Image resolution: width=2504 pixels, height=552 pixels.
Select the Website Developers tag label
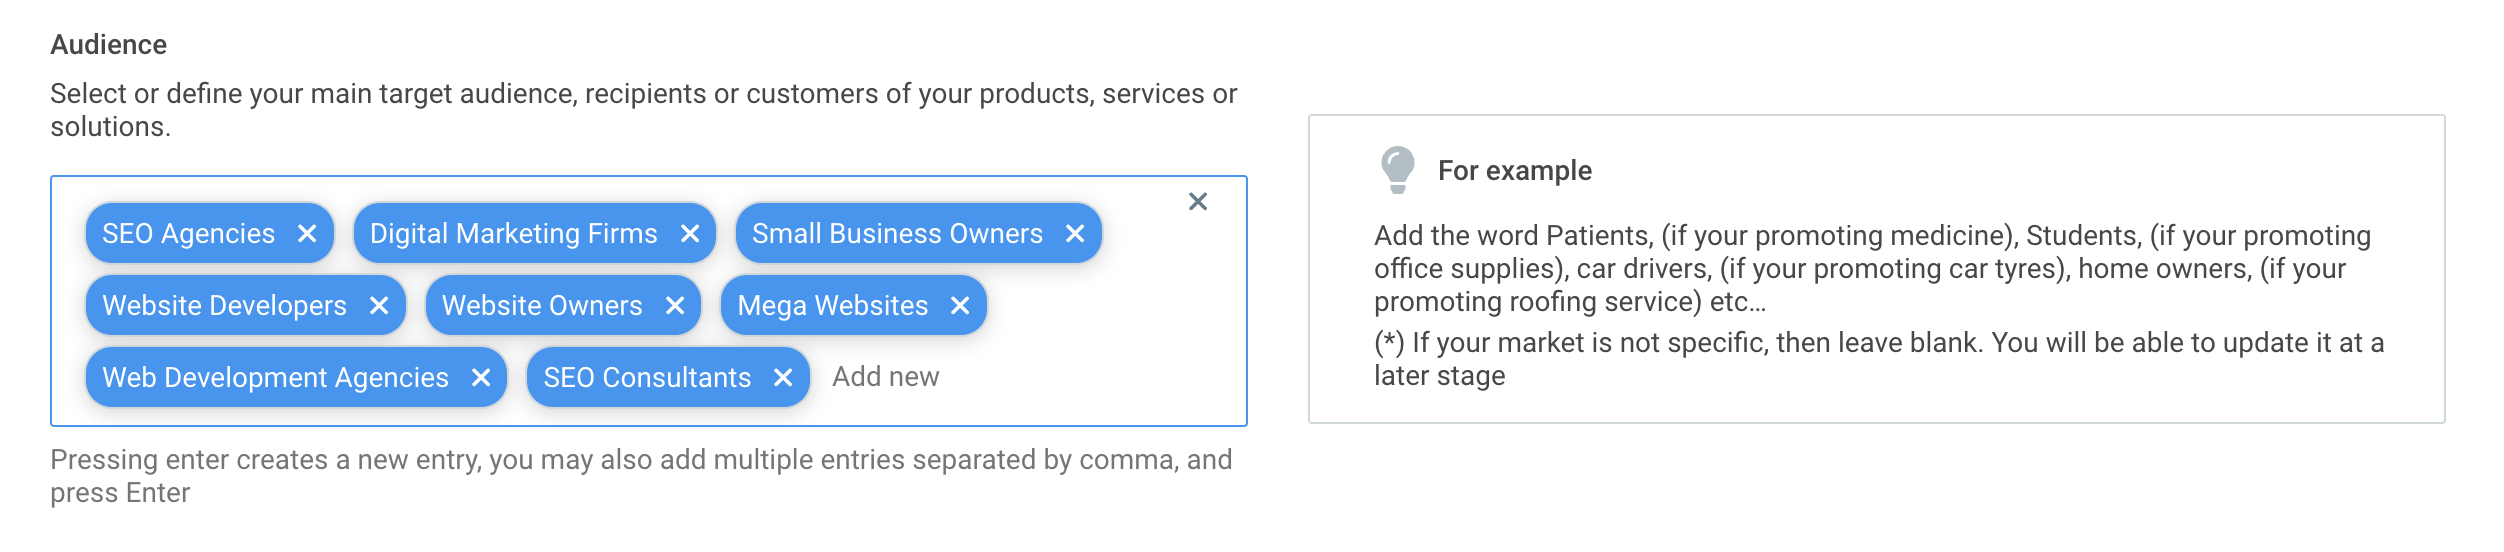click(x=224, y=306)
